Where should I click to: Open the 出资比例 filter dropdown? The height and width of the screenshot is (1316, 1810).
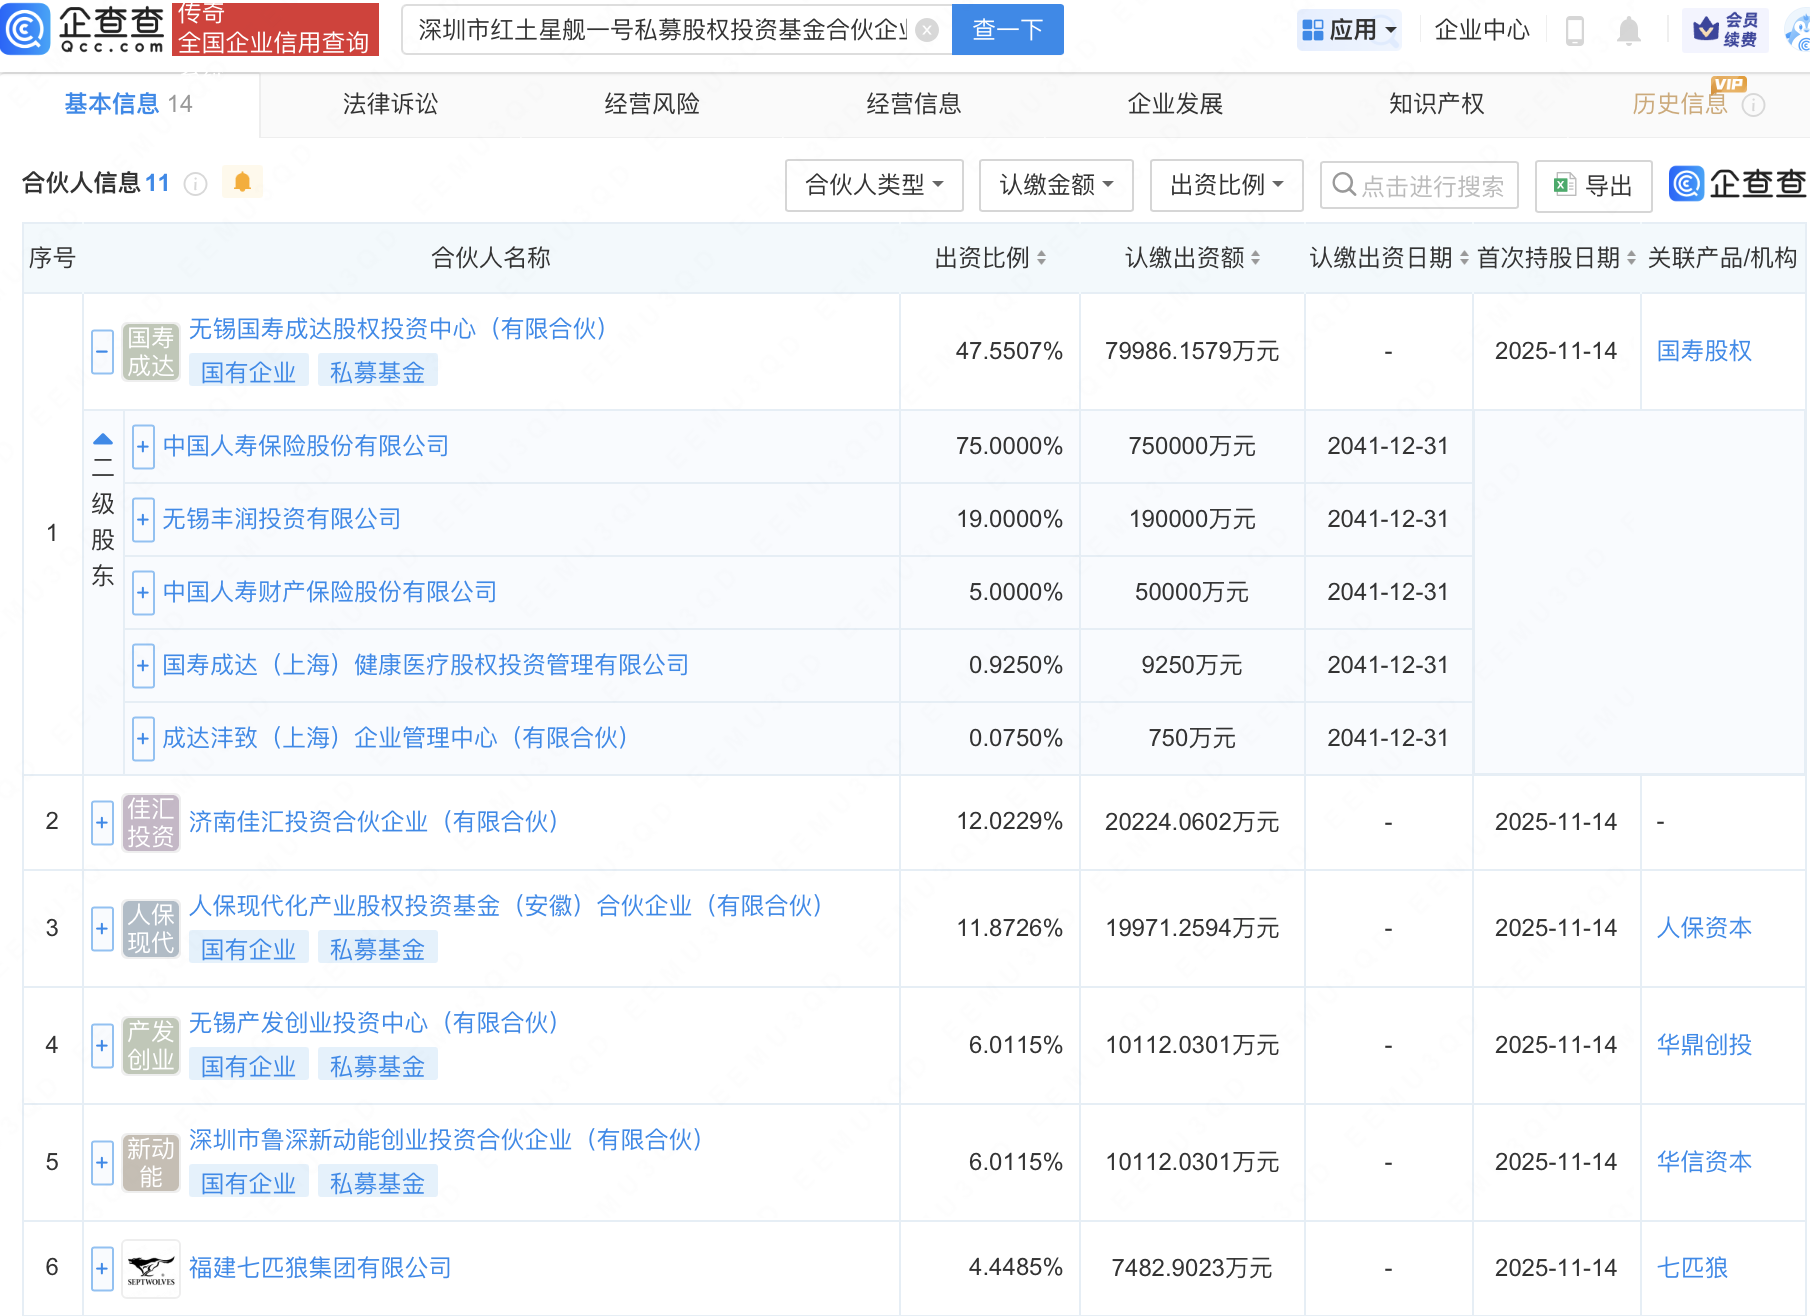click(x=1226, y=185)
